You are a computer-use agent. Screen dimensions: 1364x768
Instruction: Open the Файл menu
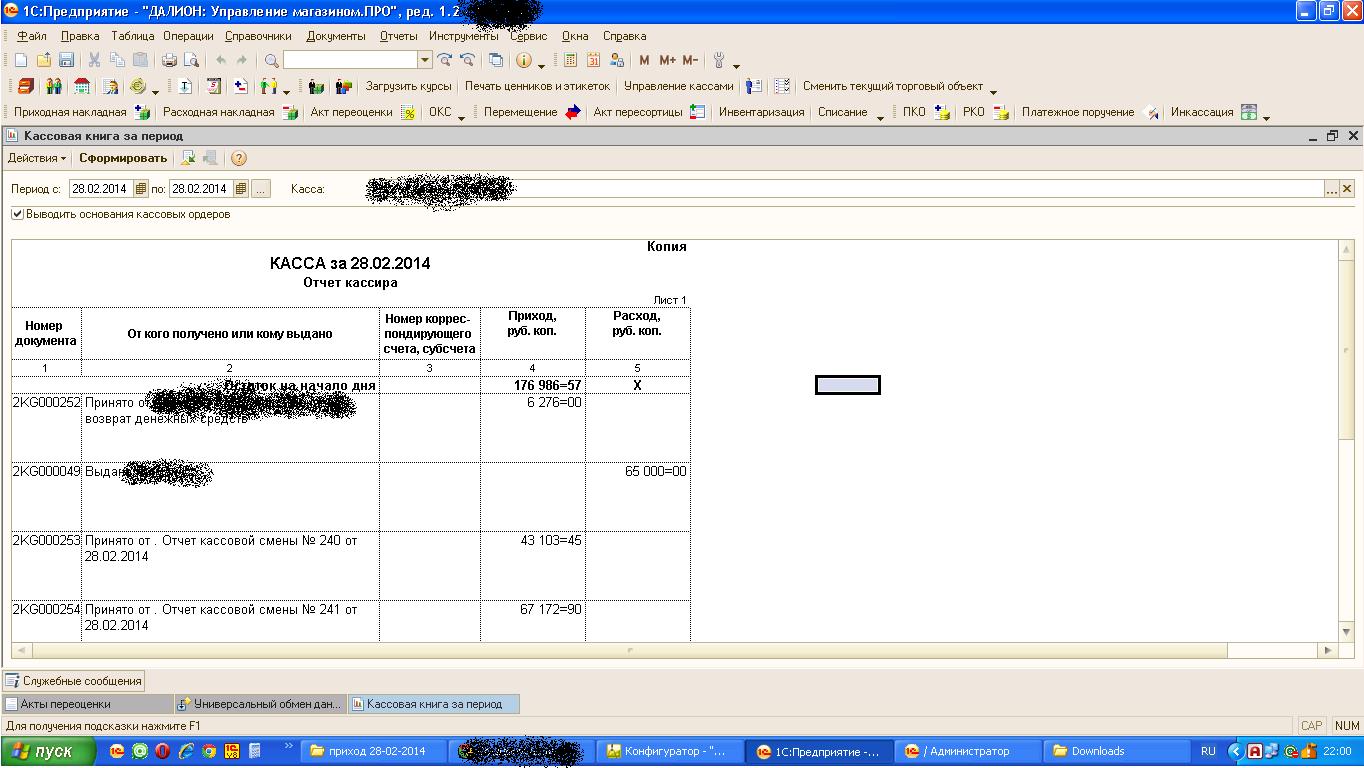tap(32, 36)
